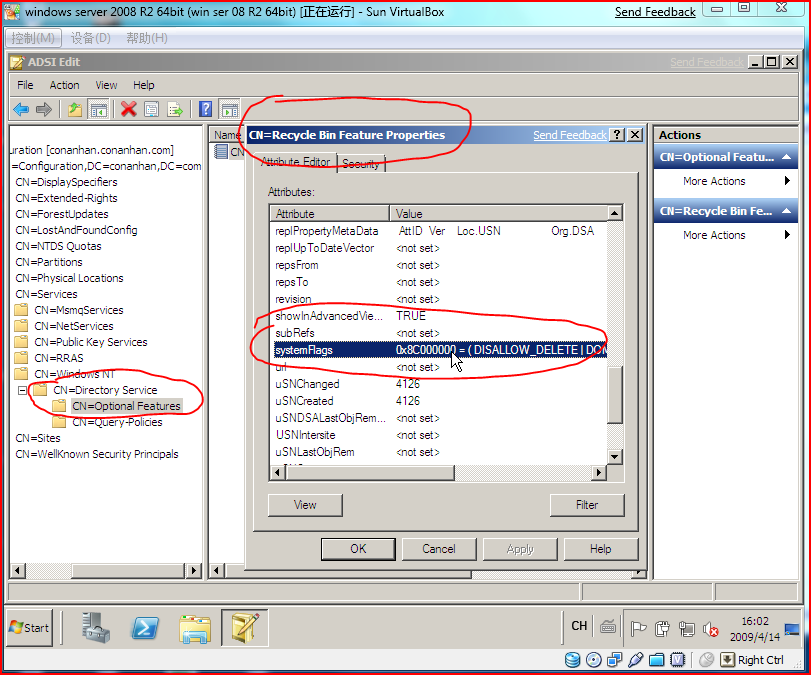Open VirtualBox 设备(D) menu

point(91,38)
